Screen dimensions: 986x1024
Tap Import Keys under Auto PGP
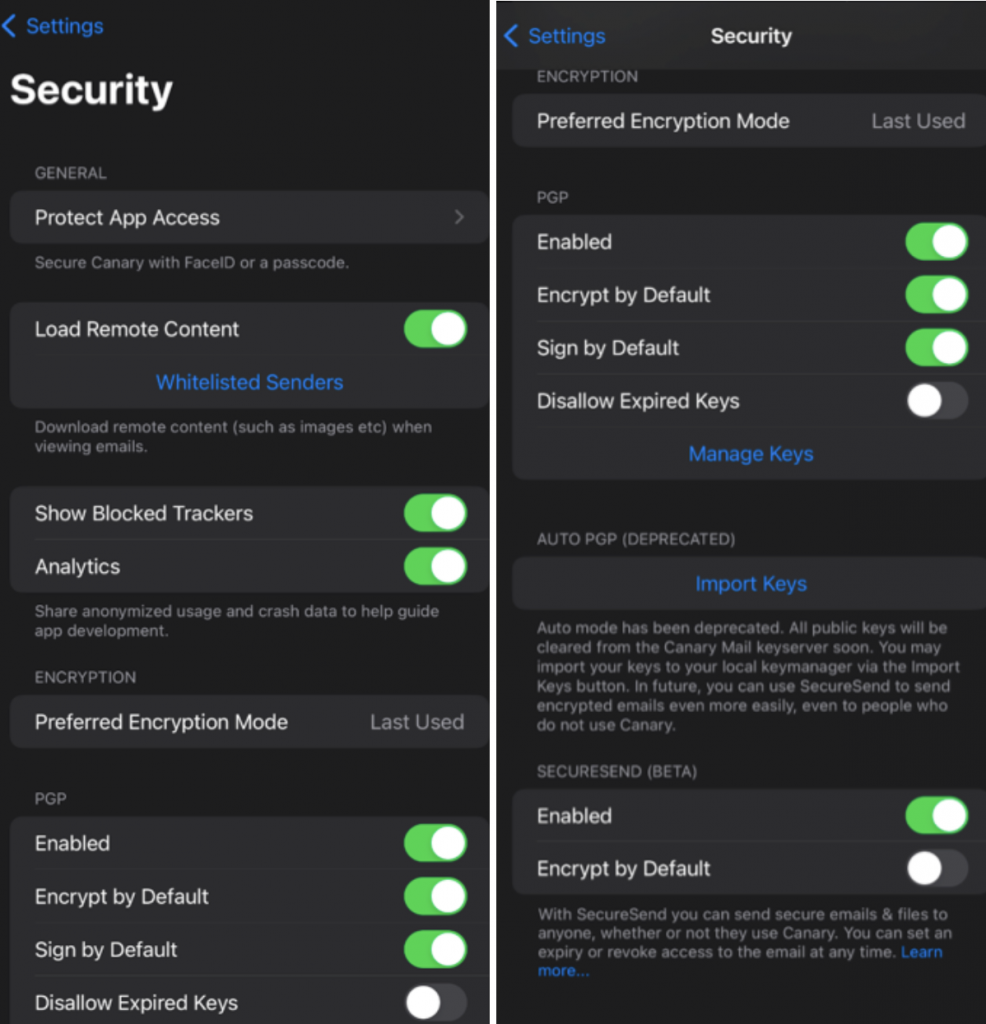click(x=751, y=583)
